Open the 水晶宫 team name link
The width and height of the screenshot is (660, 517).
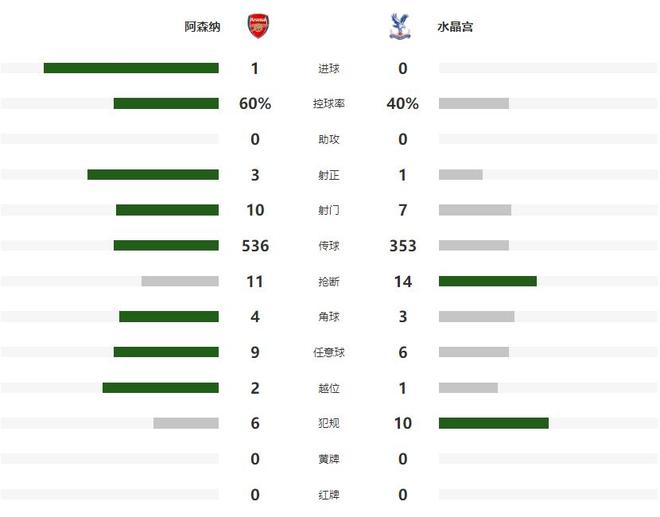(x=455, y=28)
